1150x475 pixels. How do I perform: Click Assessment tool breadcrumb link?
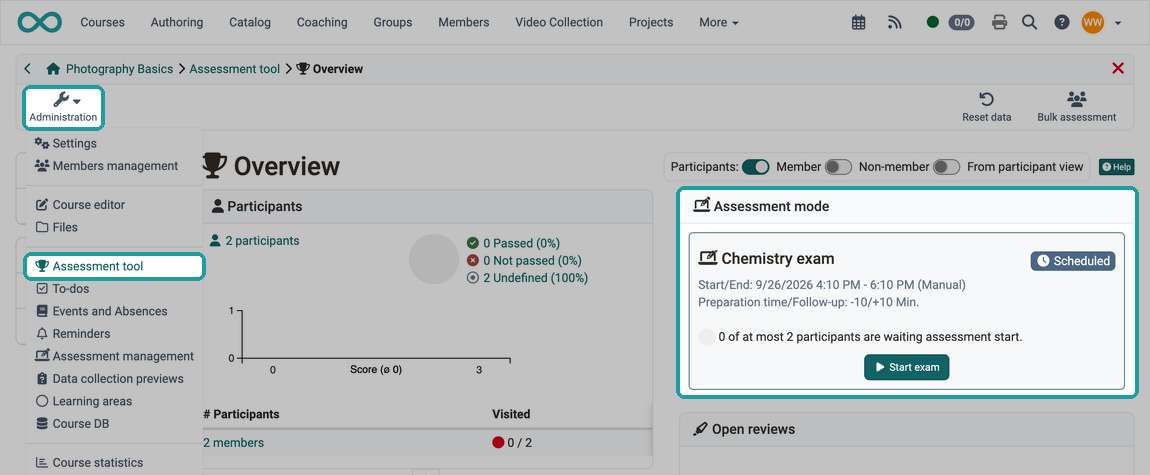pos(235,69)
